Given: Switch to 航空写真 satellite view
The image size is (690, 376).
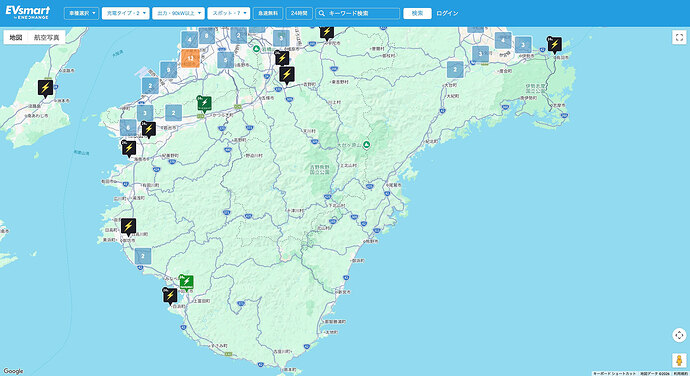Looking at the screenshot, I should coord(46,37).
